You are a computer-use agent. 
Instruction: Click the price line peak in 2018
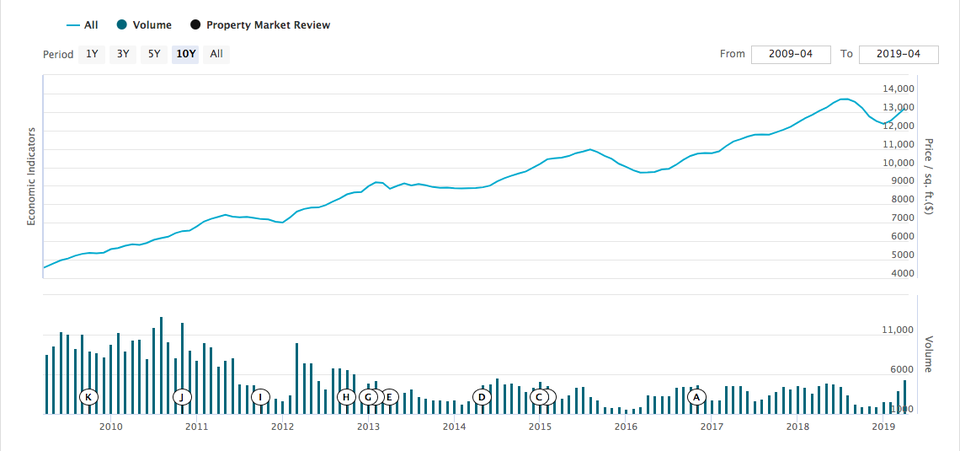click(845, 99)
